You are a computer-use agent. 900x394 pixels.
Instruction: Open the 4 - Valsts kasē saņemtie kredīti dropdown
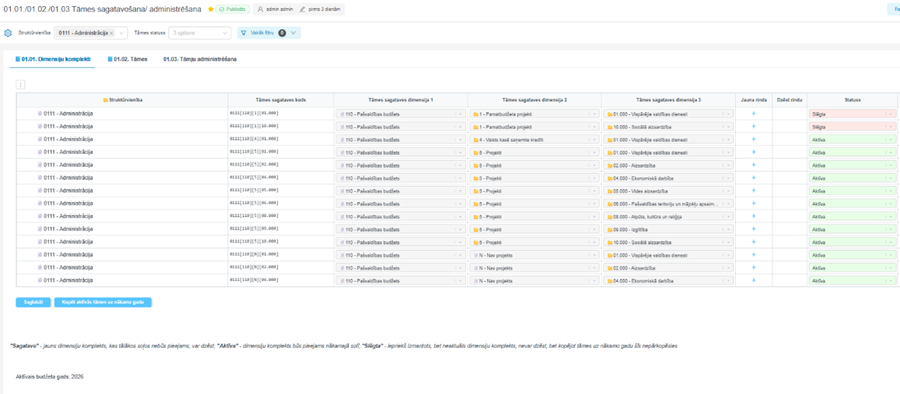point(534,139)
